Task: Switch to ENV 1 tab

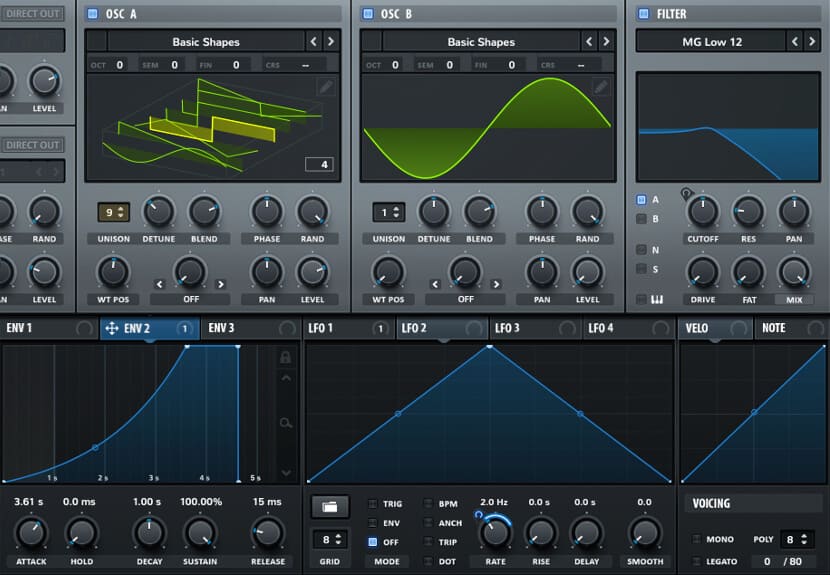Action: point(49,328)
